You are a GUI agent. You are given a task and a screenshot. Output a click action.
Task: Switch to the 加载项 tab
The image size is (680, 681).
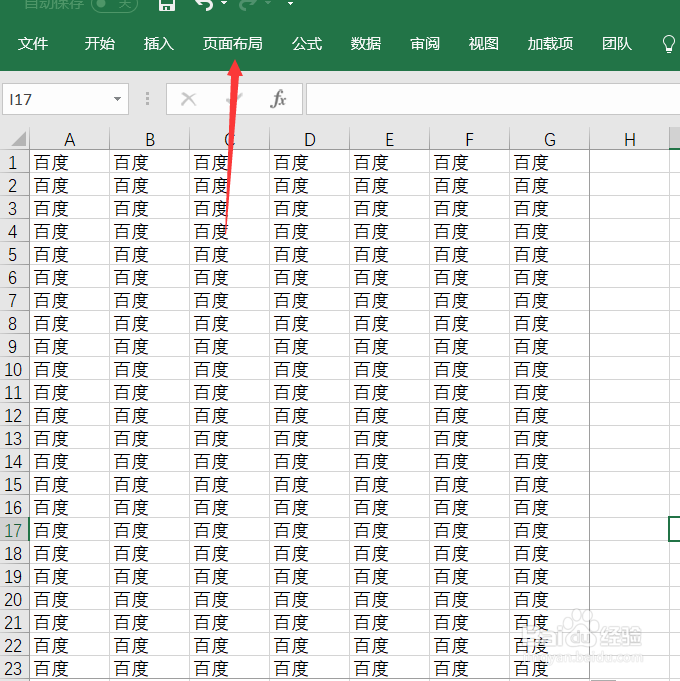coord(551,44)
